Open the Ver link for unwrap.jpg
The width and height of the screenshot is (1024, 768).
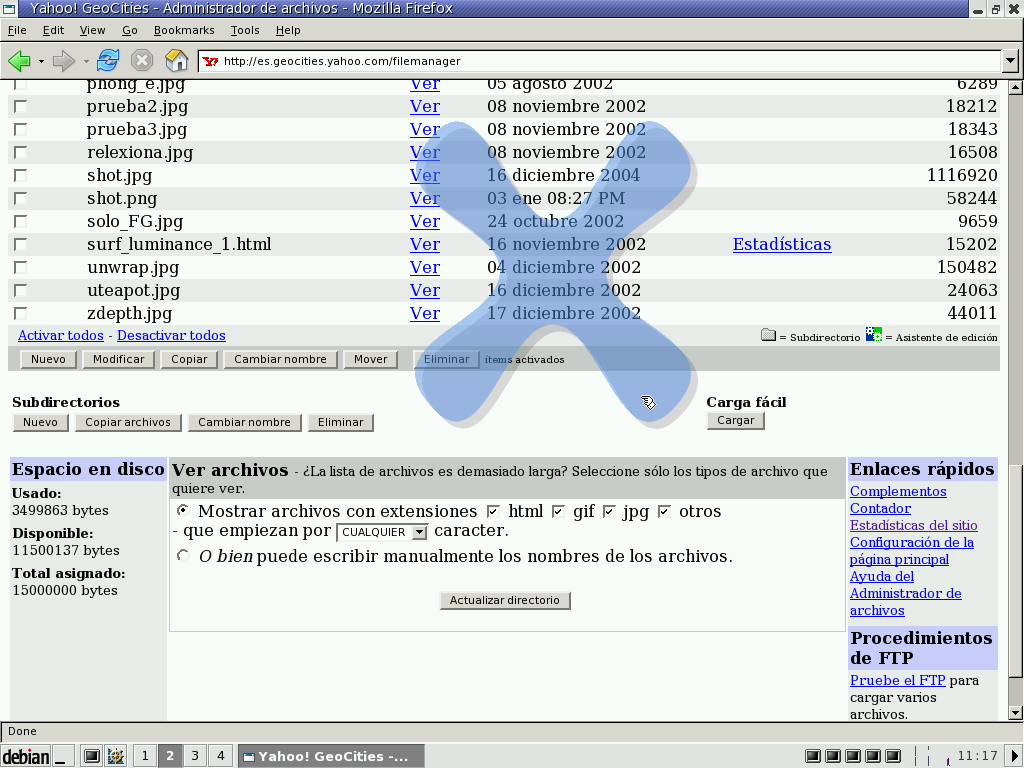point(424,267)
